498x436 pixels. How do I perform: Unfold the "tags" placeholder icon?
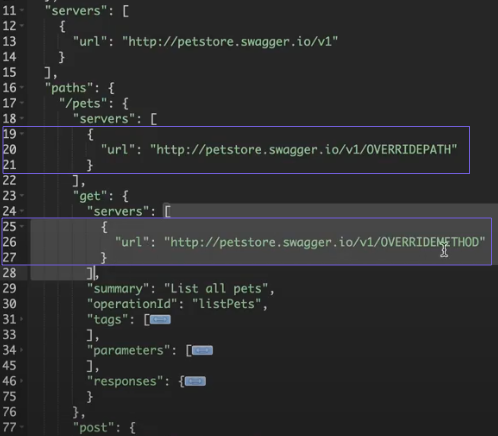pos(160,320)
